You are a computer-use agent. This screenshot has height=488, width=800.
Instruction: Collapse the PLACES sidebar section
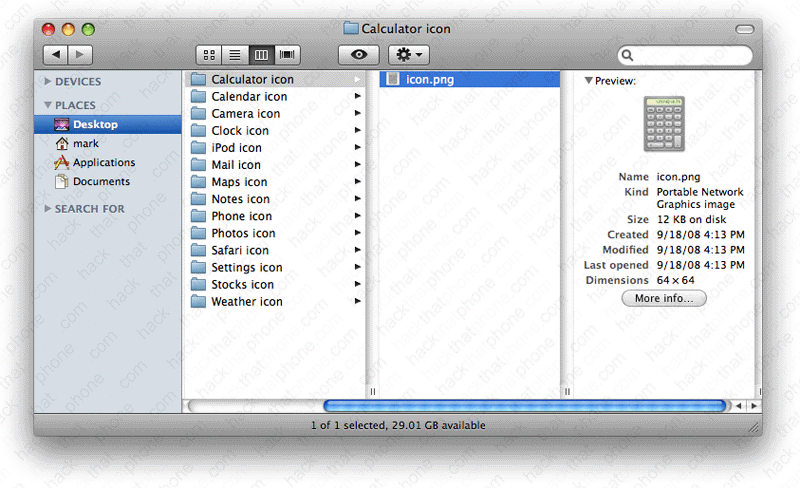pos(48,105)
